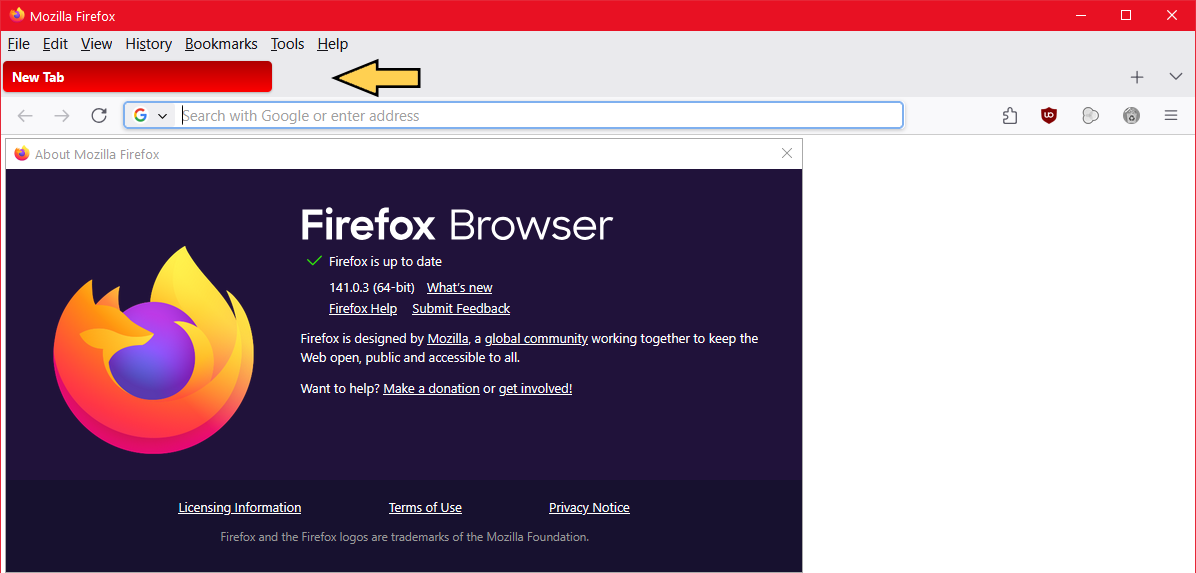Open the Tools menu
Viewport: 1196px width, 573px height.
[x=288, y=44]
